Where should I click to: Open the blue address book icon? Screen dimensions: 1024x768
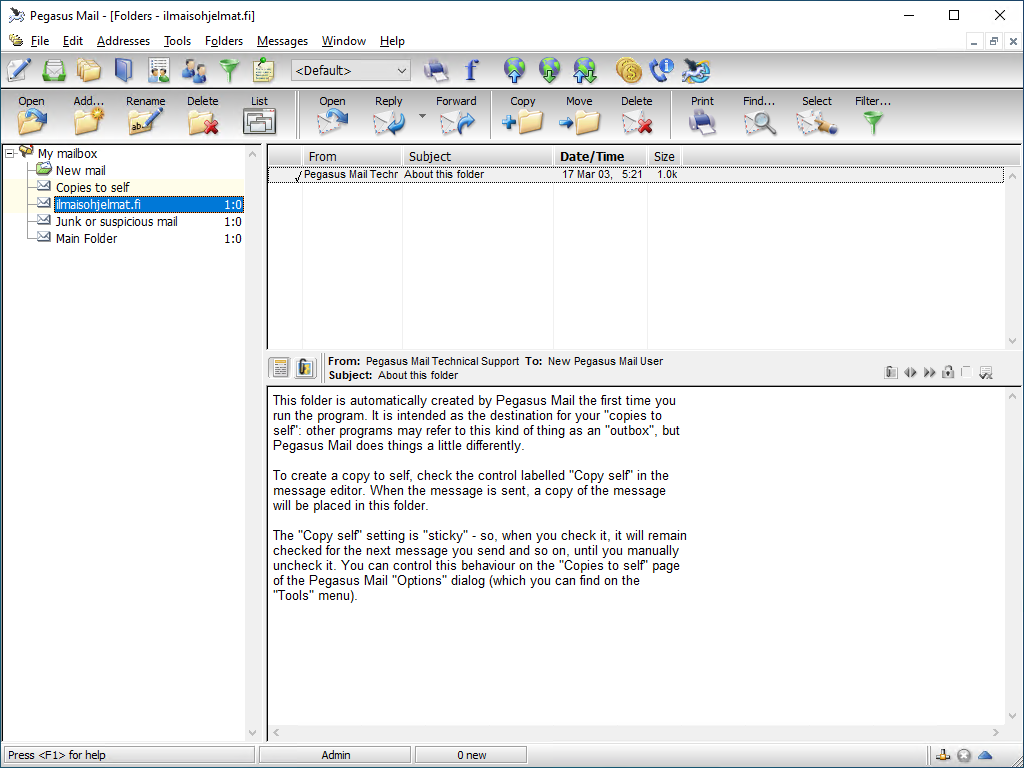tap(123, 70)
